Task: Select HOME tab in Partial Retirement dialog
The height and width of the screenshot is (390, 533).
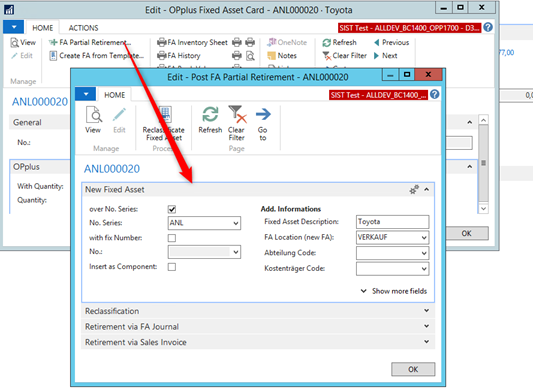Action: 115,95
